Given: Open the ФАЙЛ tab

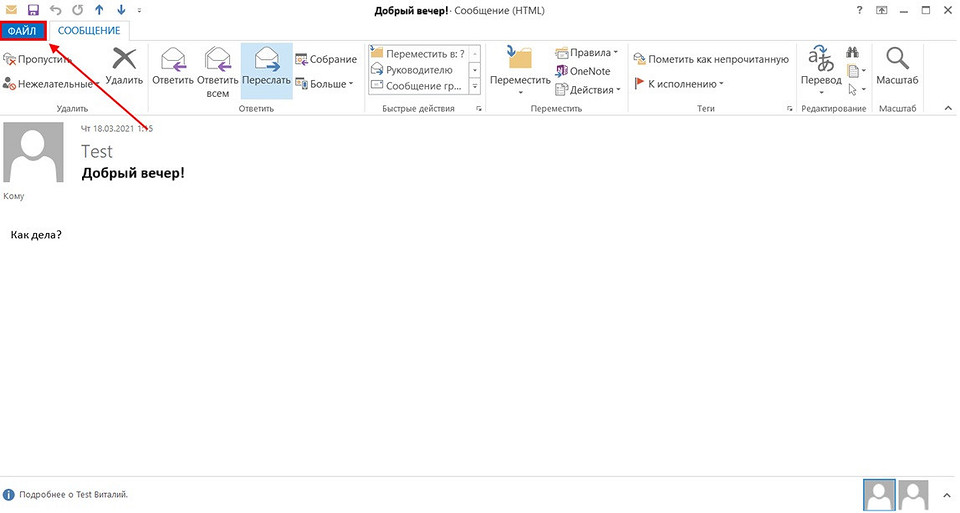Looking at the screenshot, I should click(23, 31).
